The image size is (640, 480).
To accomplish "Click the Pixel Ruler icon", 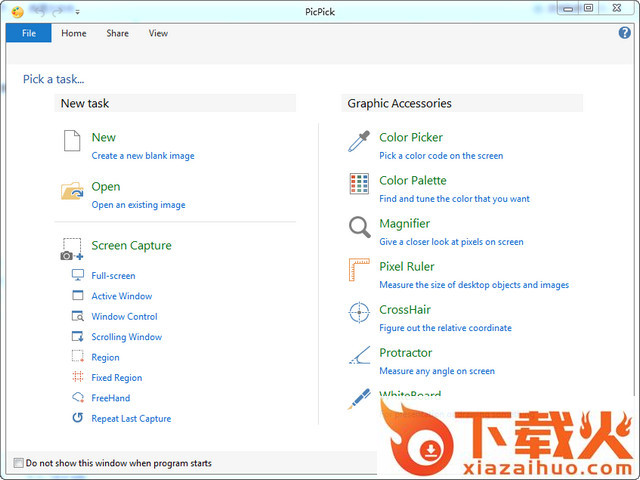I will pos(359,270).
